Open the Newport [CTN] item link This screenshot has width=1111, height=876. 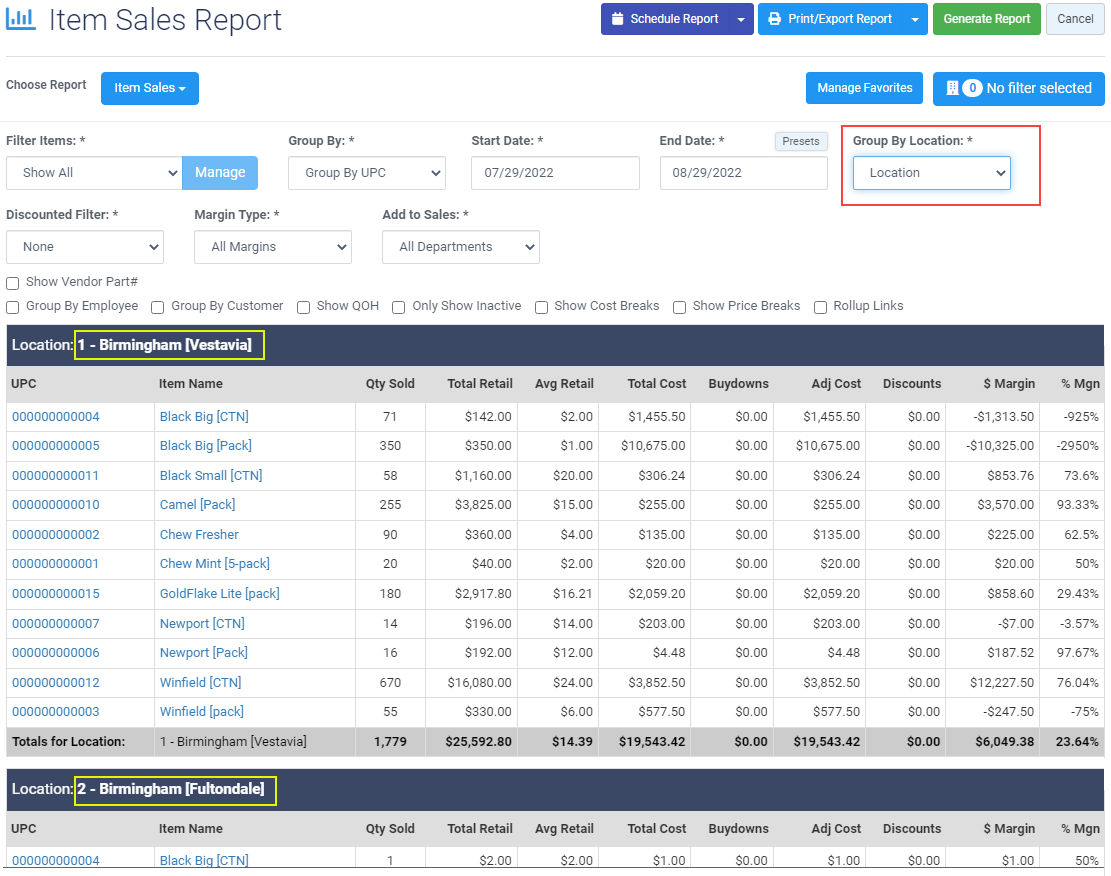202,624
